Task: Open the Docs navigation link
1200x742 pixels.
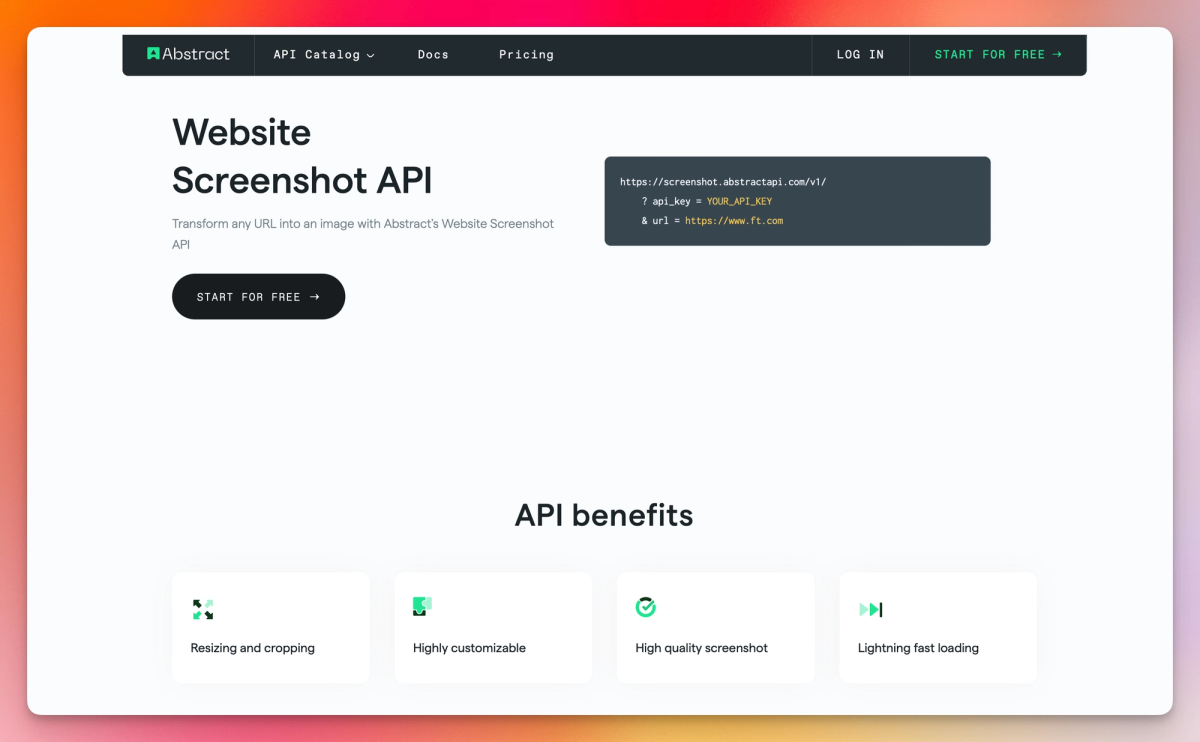Action: pos(433,55)
